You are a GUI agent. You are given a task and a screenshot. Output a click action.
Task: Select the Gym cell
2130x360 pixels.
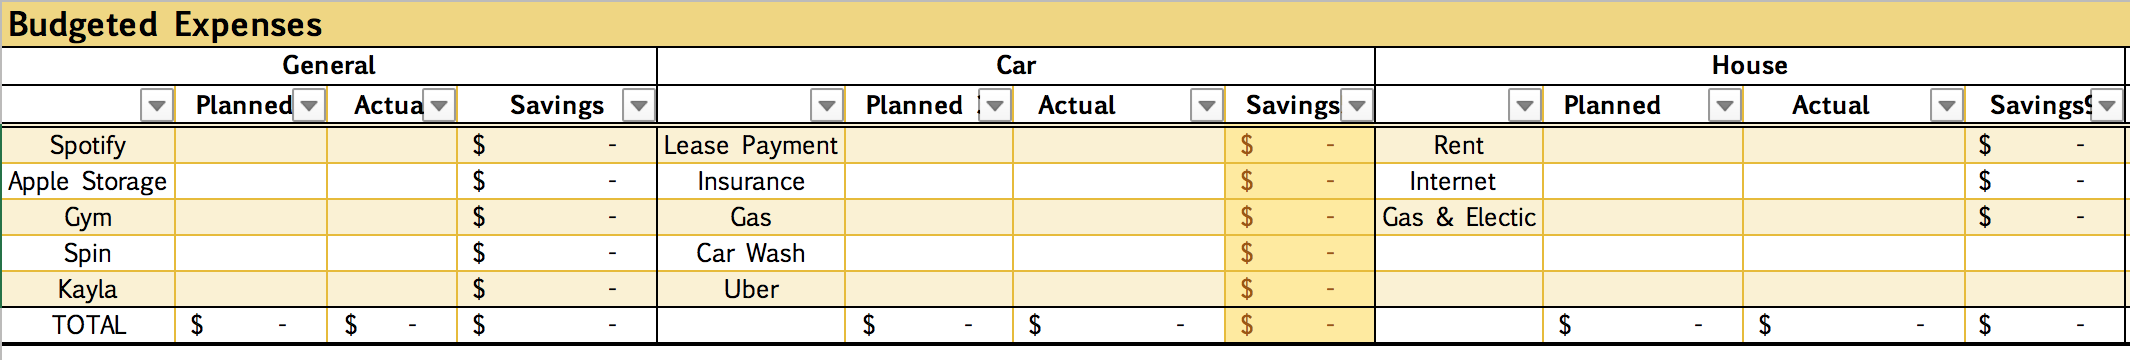(88, 217)
